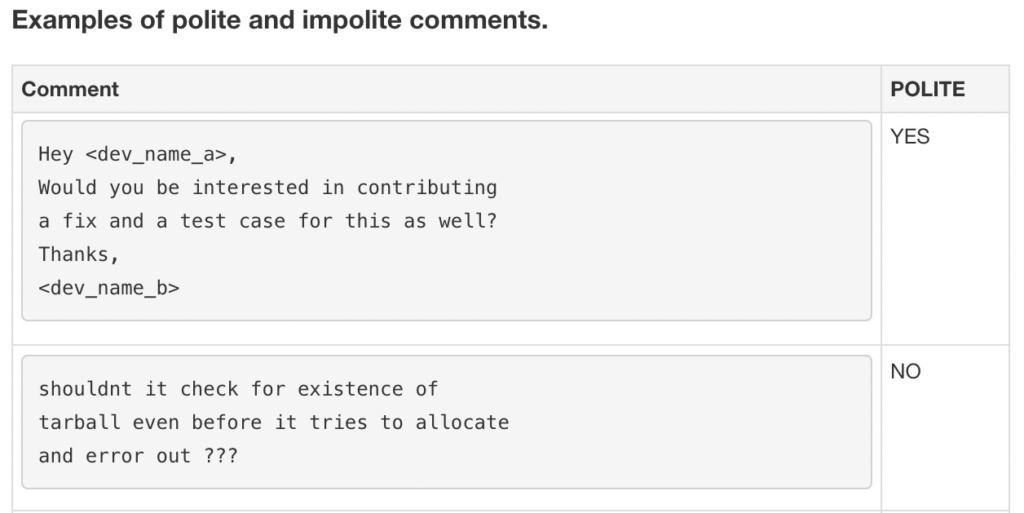This screenshot has width=1024, height=513.
Task: Click the line 'tarball even before it tries'
Action: pyautogui.click(x=274, y=422)
